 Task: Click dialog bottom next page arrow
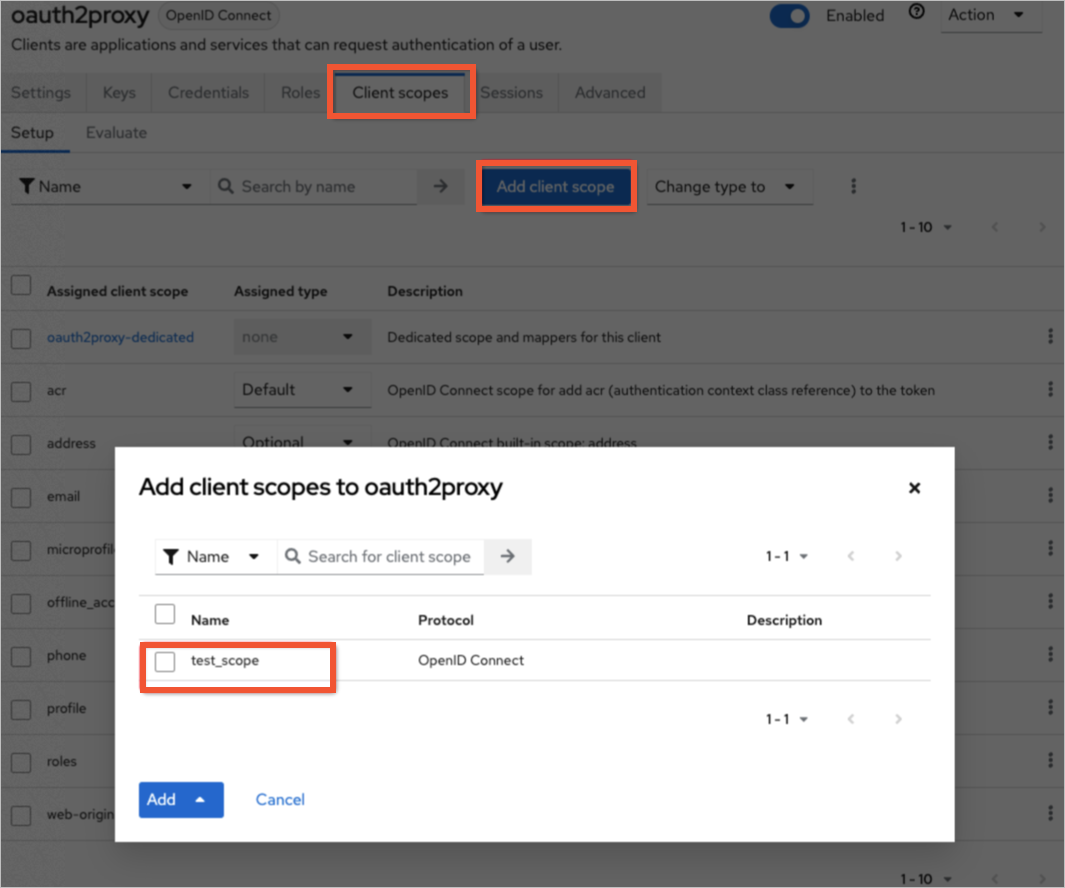[898, 719]
